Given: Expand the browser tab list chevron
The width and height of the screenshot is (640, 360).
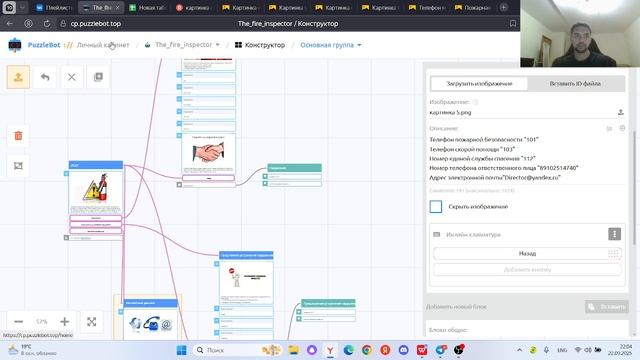Looking at the screenshot, I should coord(22,7).
